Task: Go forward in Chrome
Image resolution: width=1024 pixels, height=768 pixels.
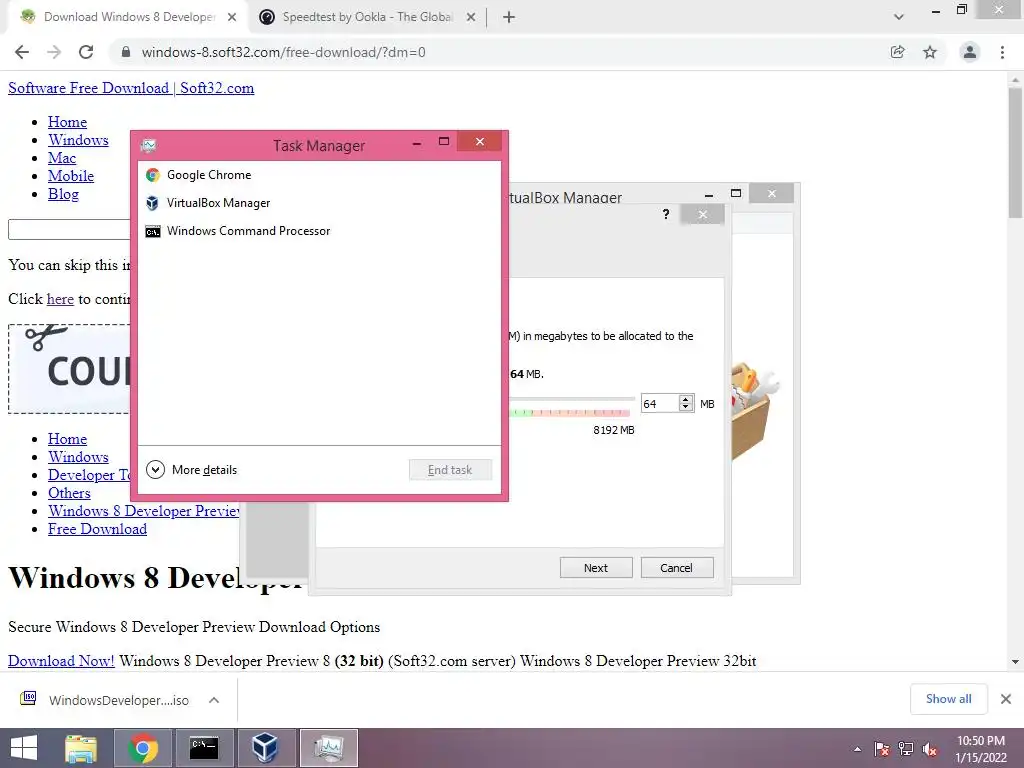Action: click(54, 52)
